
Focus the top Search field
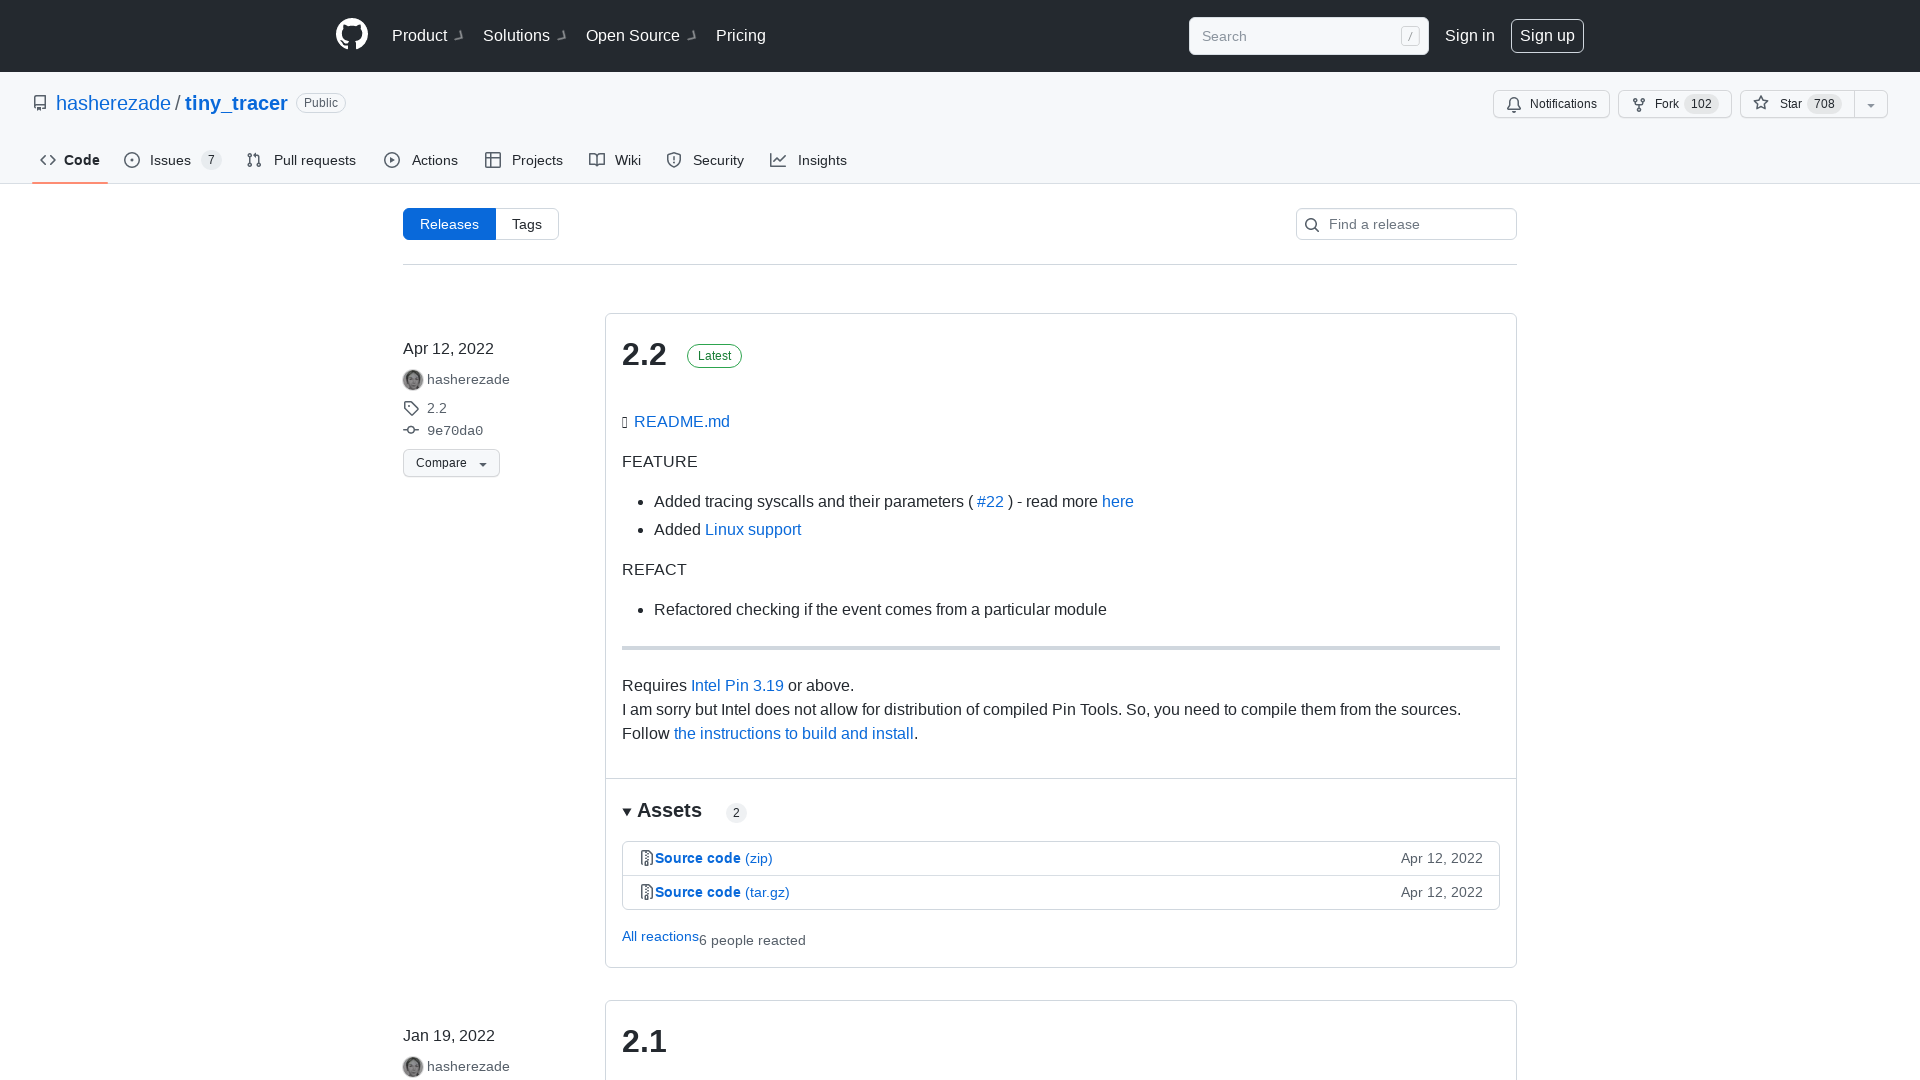[x=1308, y=36]
